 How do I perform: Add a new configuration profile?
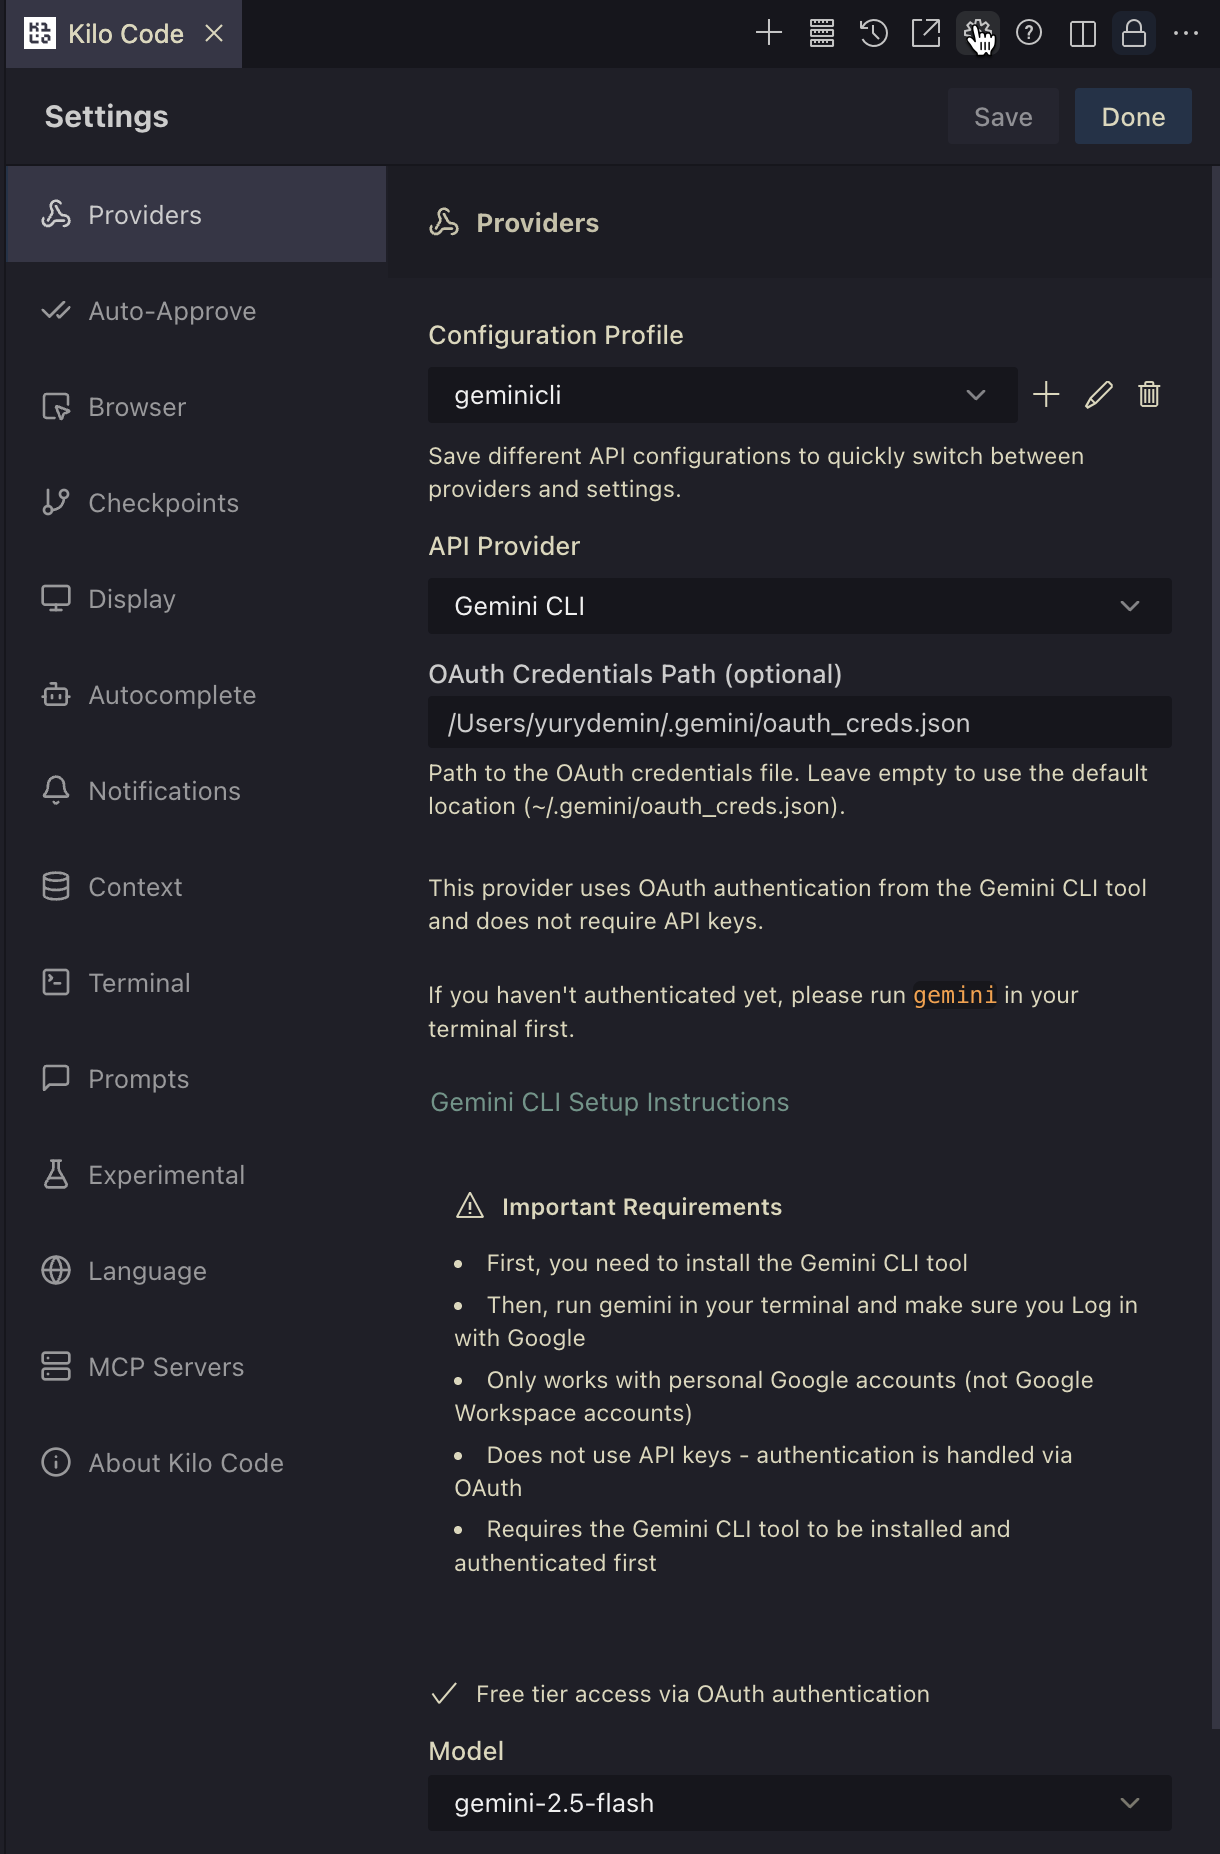coord(1046,394)
